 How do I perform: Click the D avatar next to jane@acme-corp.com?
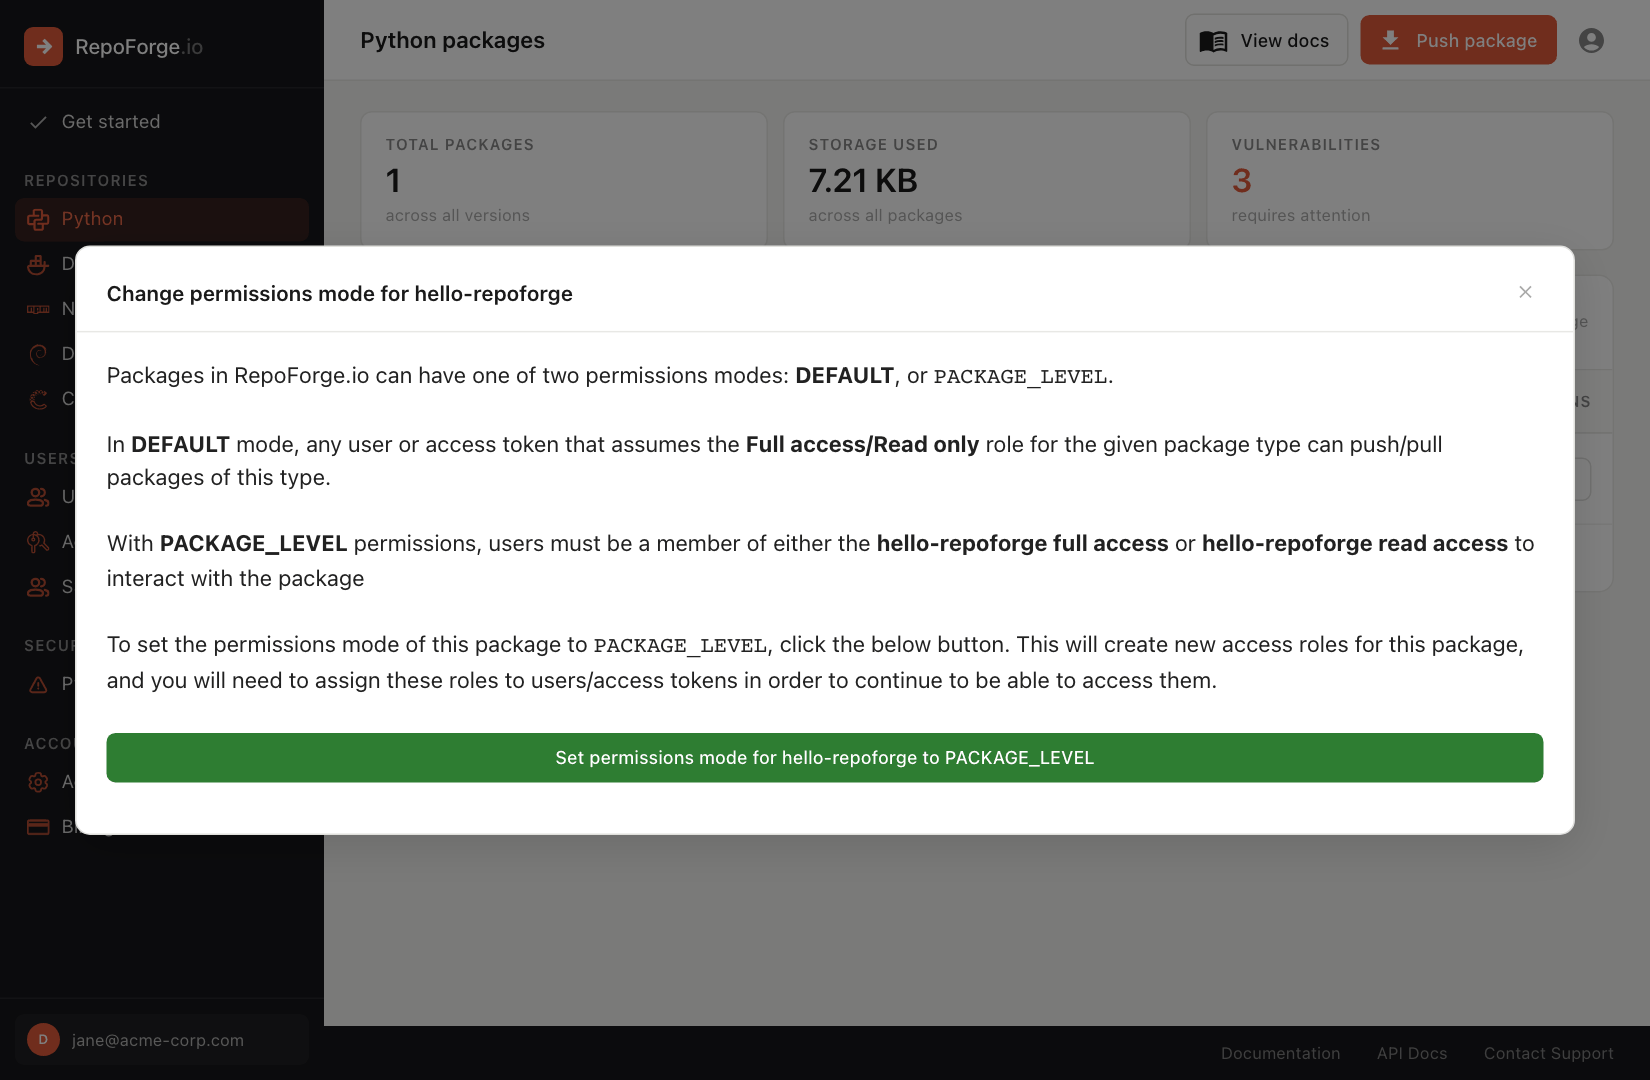point(43,1040)
